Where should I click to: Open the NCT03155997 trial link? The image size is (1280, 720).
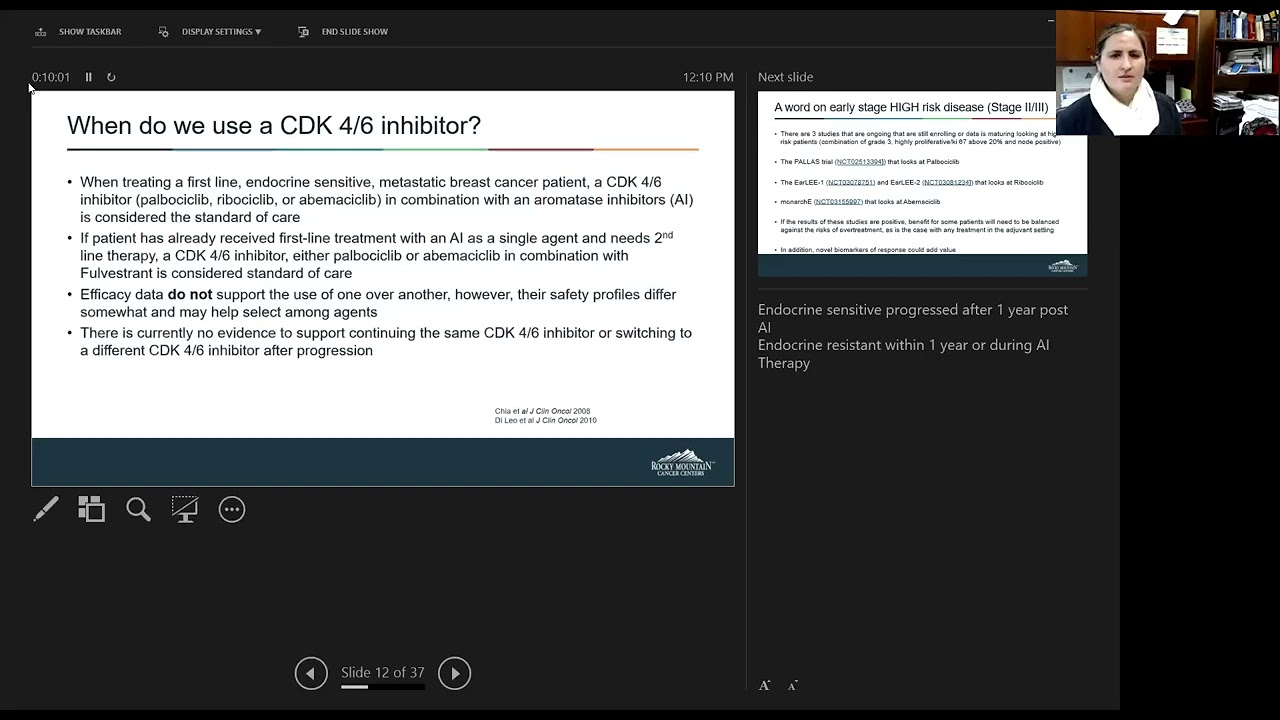(x=838, y=202)
